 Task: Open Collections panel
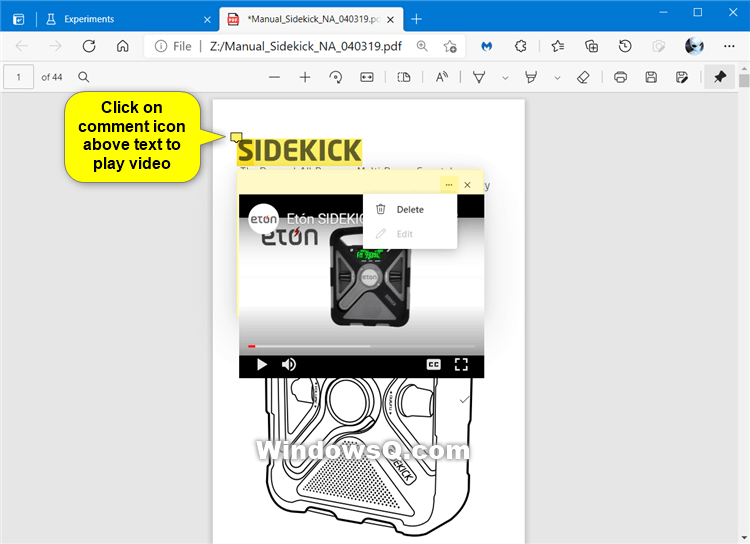pos(591,46)
